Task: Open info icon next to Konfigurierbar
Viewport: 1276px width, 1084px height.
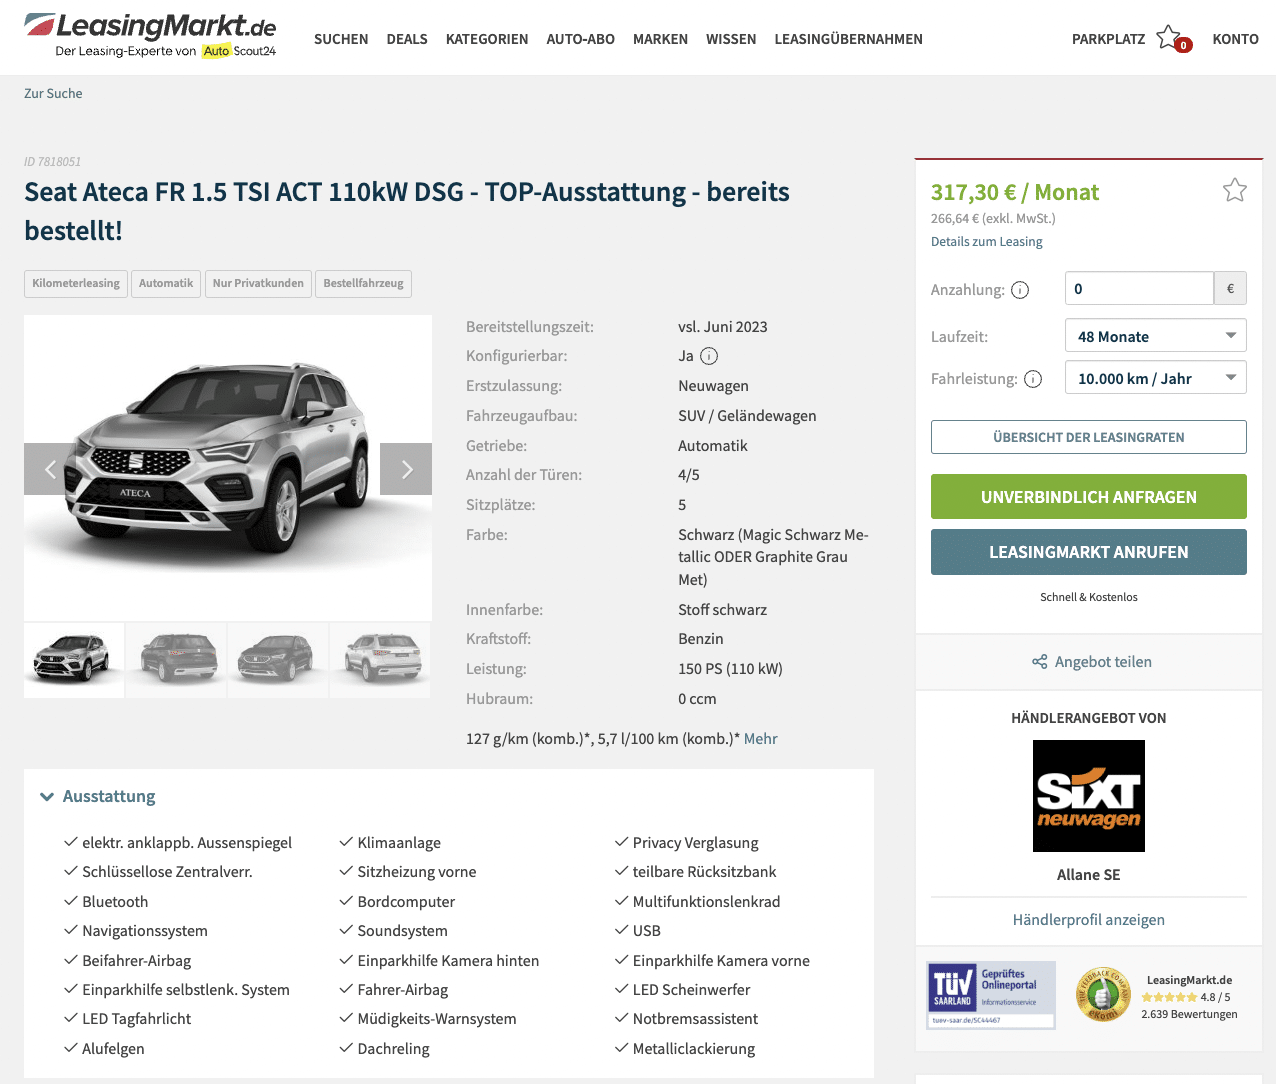Action: tap(709, 356)
